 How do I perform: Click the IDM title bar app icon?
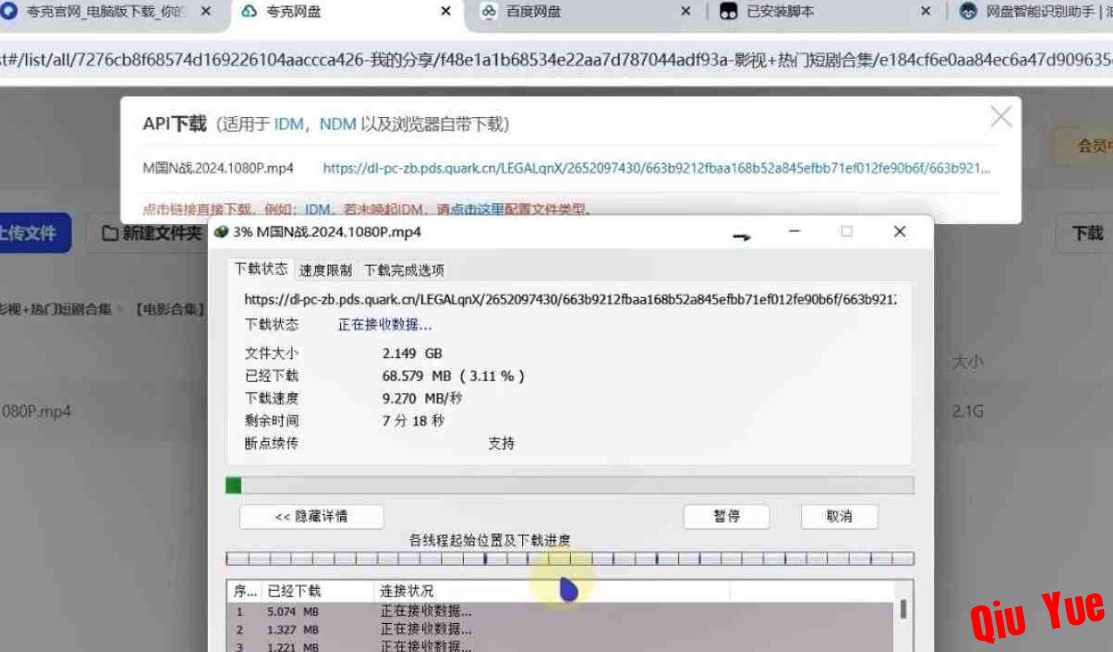coord(221,232)
